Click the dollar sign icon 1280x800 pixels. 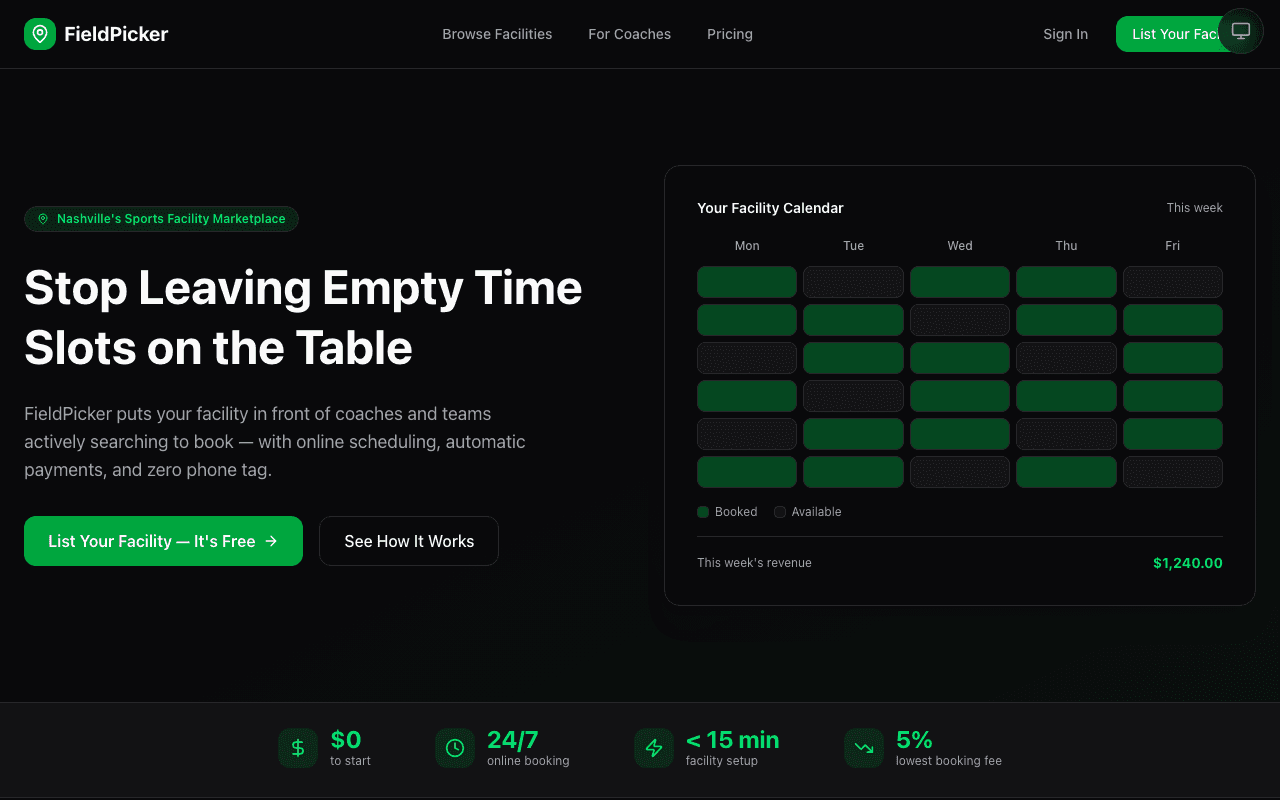(x=298, y=748)
